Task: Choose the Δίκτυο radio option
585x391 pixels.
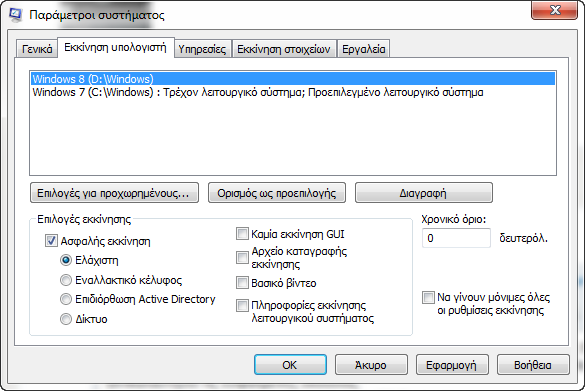Action: point(66,319)
